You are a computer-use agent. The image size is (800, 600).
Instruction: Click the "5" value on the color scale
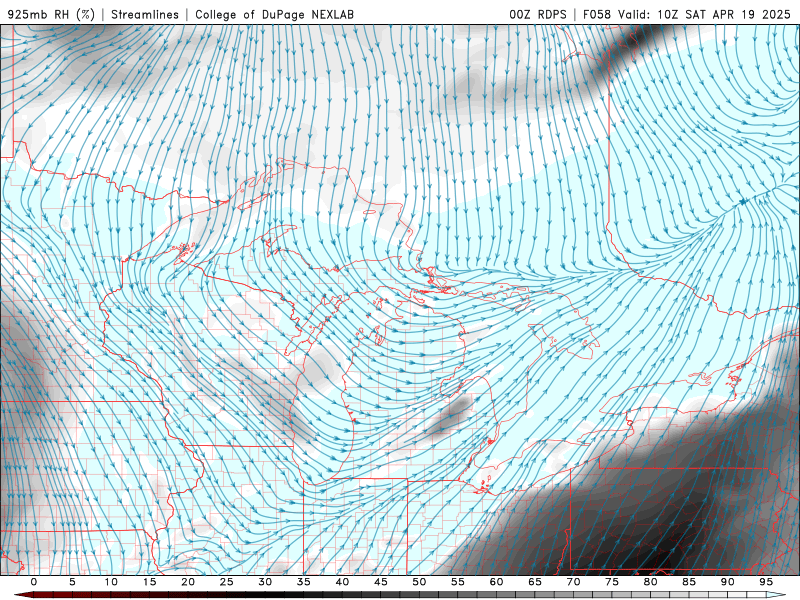72,582
